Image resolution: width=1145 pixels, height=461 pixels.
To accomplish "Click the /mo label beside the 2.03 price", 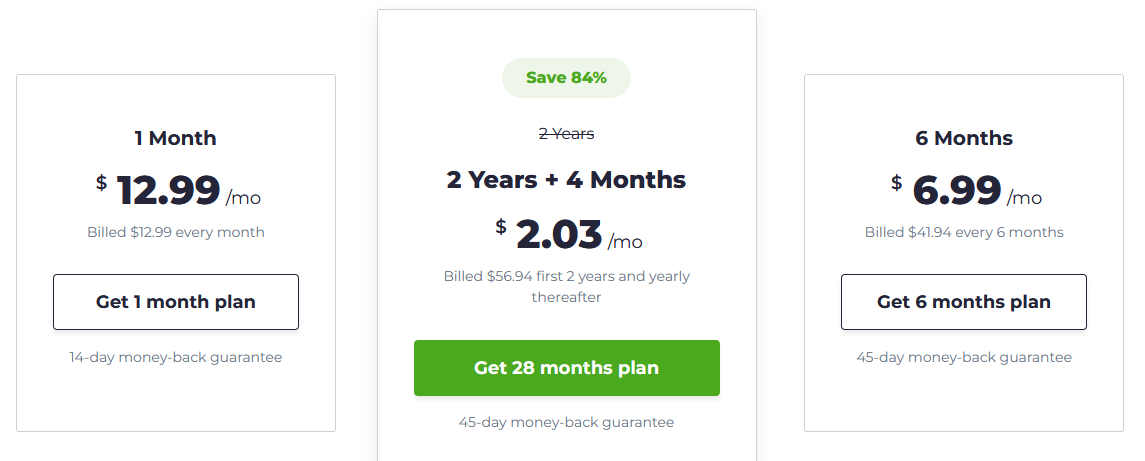I will point(625,242).
